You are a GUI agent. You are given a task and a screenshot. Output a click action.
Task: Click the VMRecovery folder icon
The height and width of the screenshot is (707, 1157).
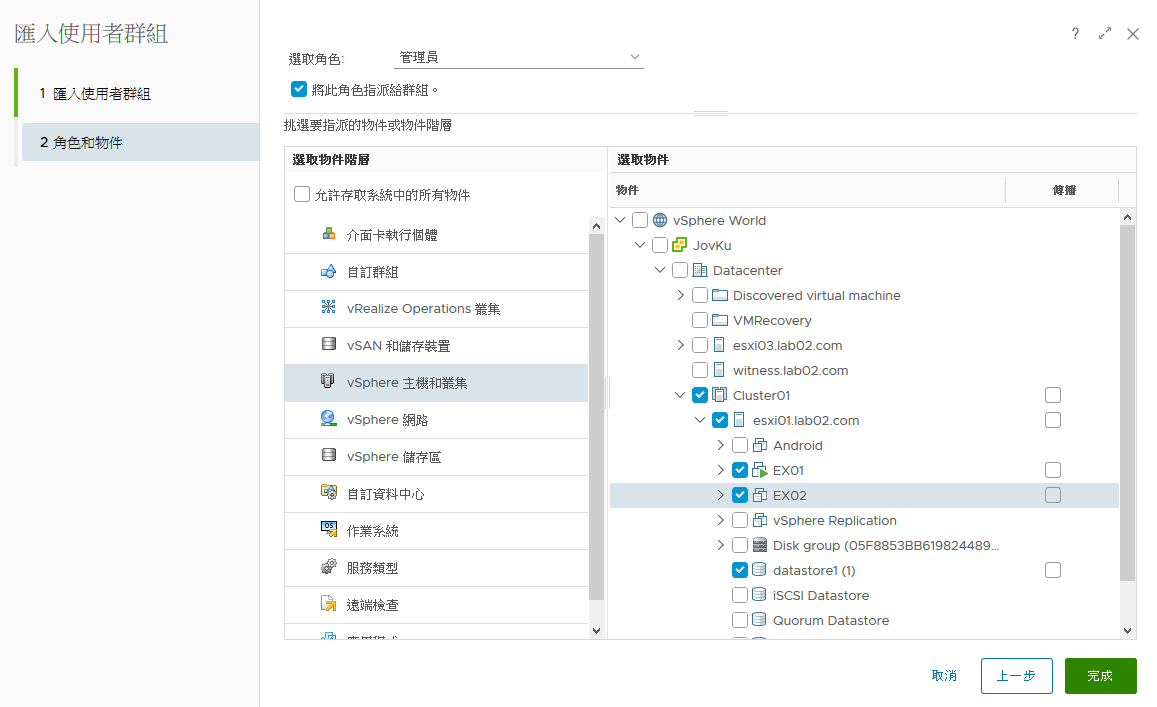tap(719, 320)
